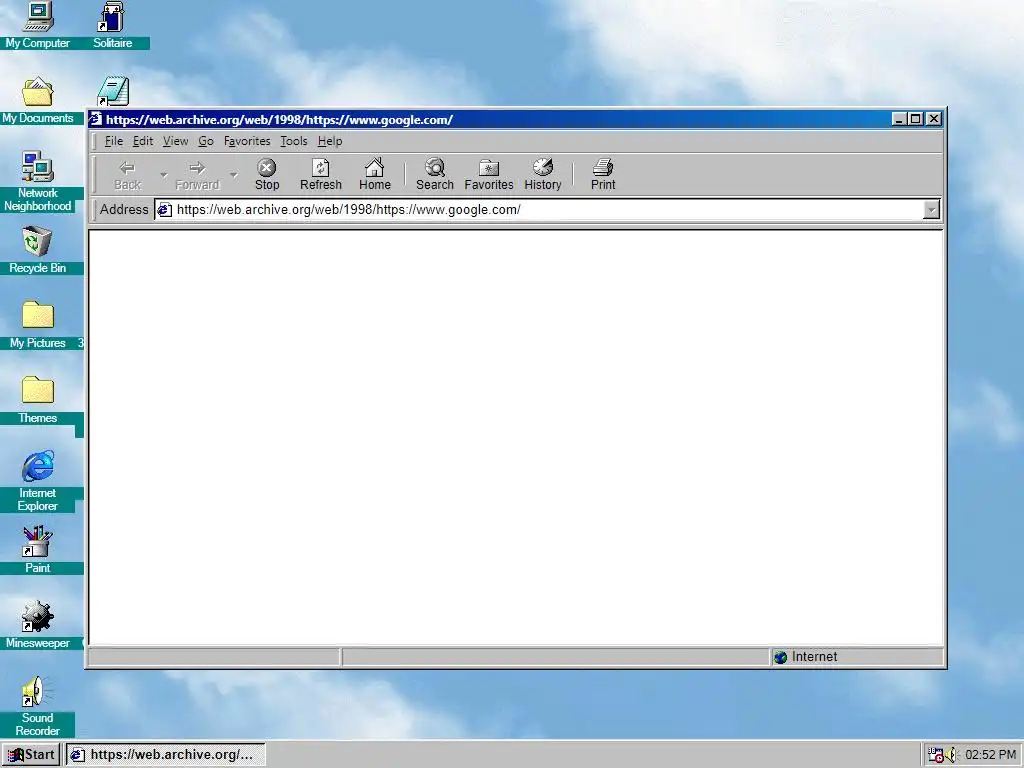Select Network Neighborhood desktop icon
Screen dimensions: 1024x768
click(x=38, y=182)
